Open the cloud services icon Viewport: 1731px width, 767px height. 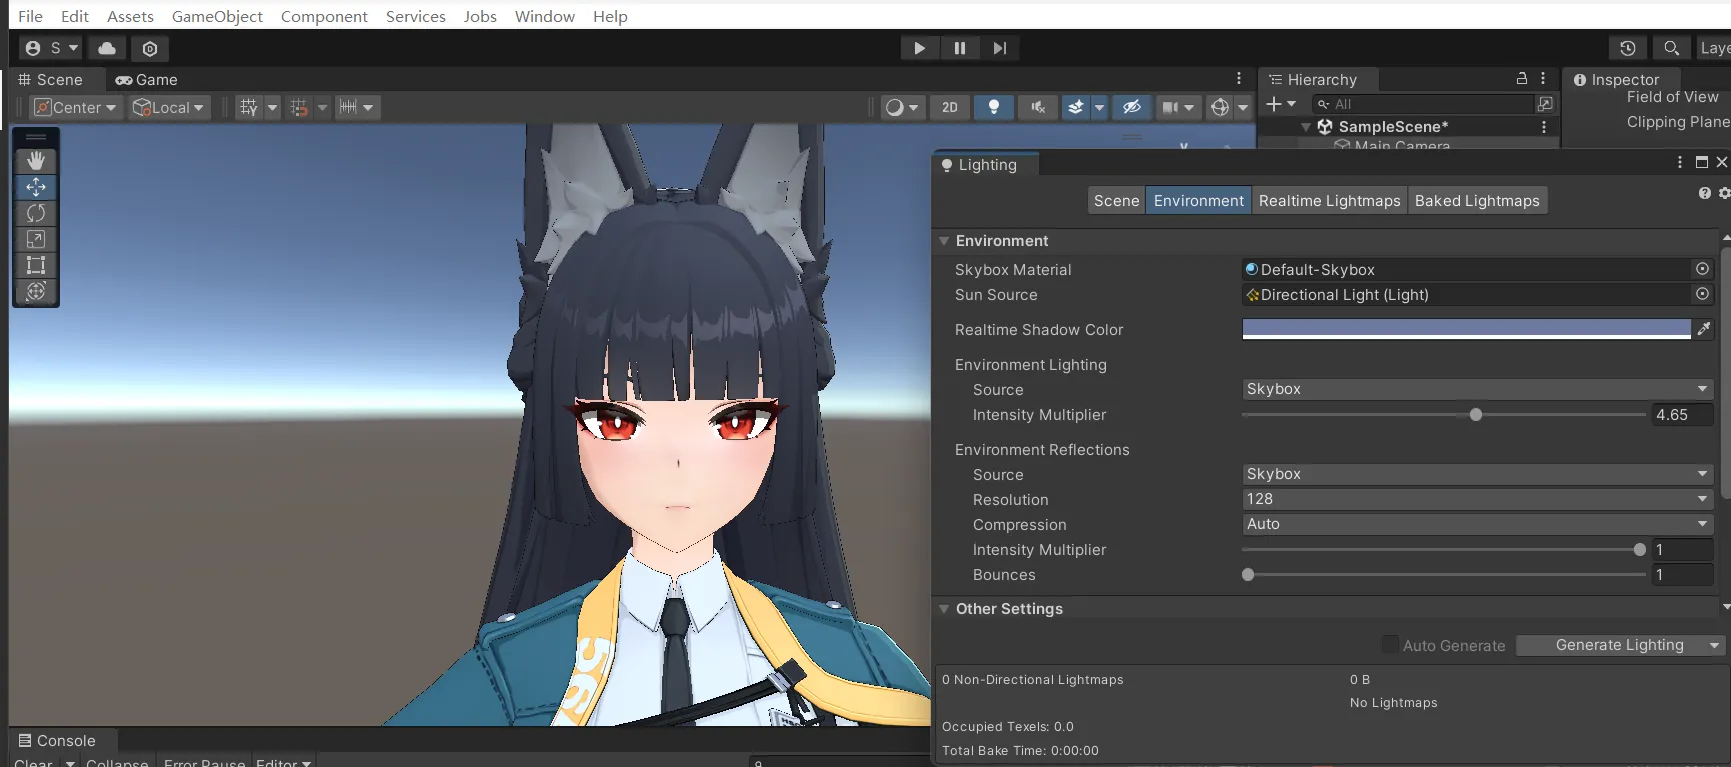(107, 48)
